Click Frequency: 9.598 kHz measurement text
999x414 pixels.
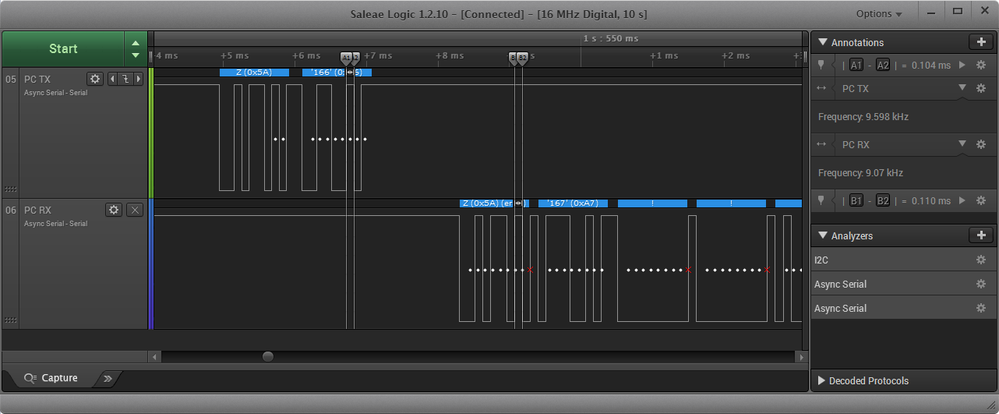click(863, 117)
